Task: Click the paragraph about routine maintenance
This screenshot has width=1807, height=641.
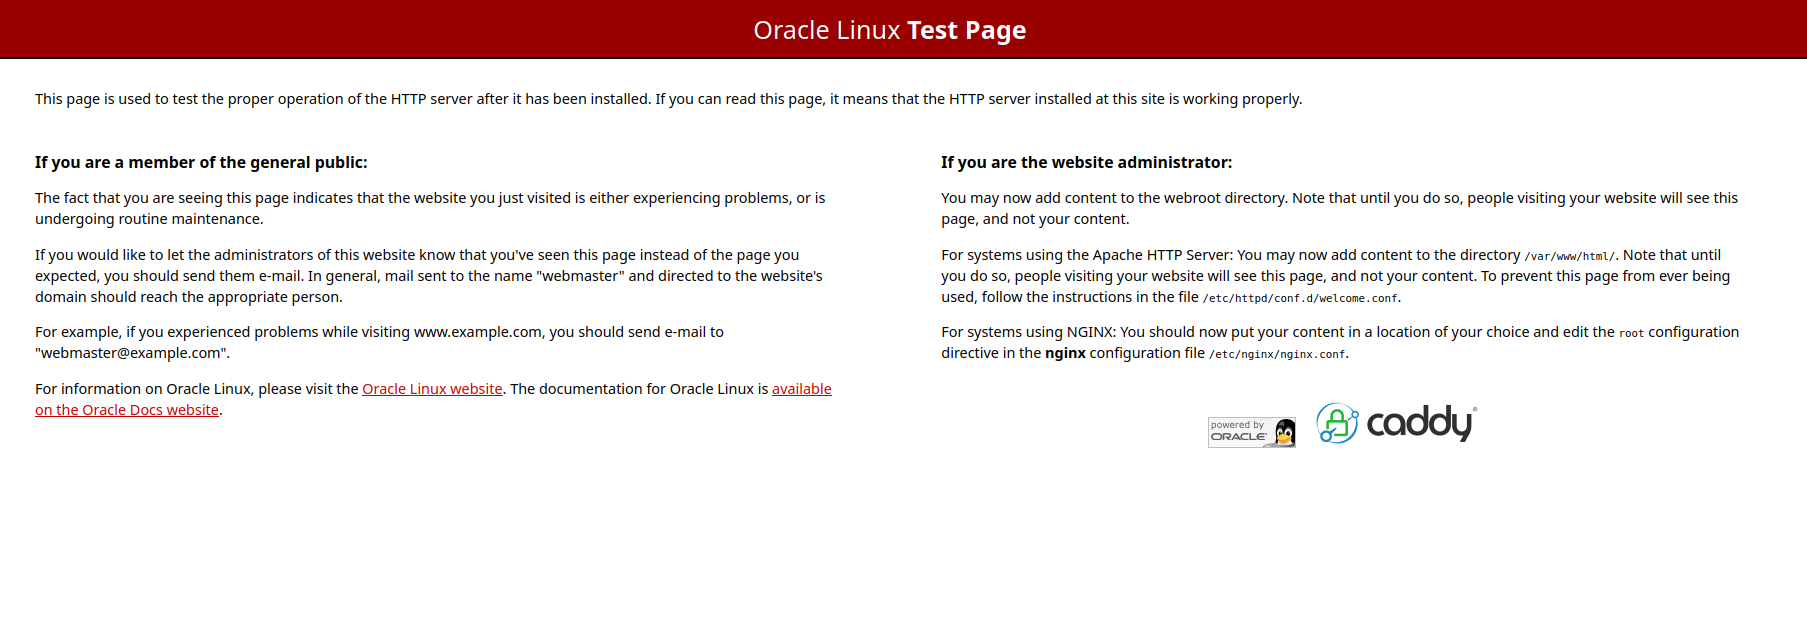Action: pos(430,208)
